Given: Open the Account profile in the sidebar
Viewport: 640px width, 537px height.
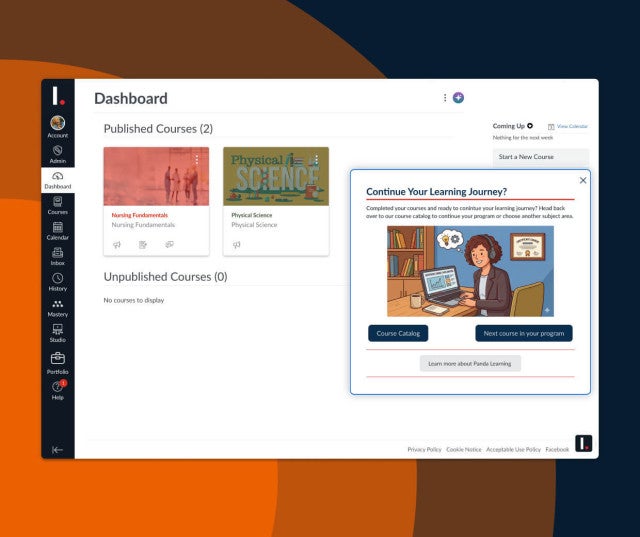Looking at the screenshot, I should pyautogui.click(x=58, y=126).
